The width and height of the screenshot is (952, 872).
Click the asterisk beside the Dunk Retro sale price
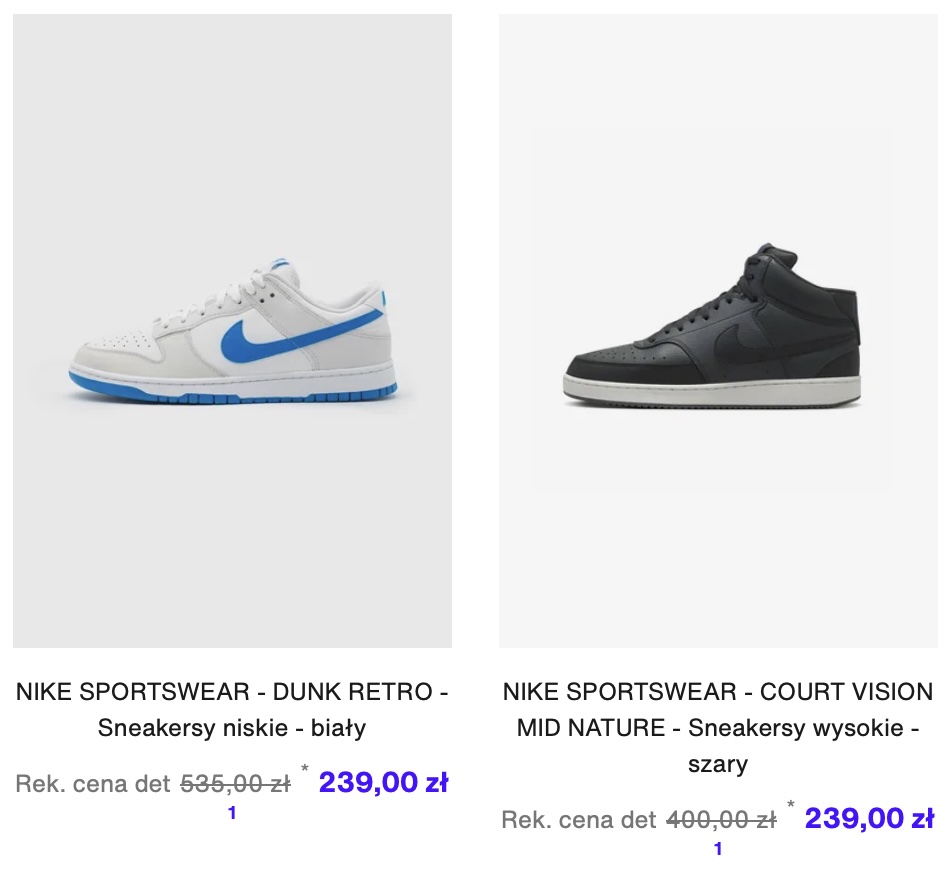305,769
